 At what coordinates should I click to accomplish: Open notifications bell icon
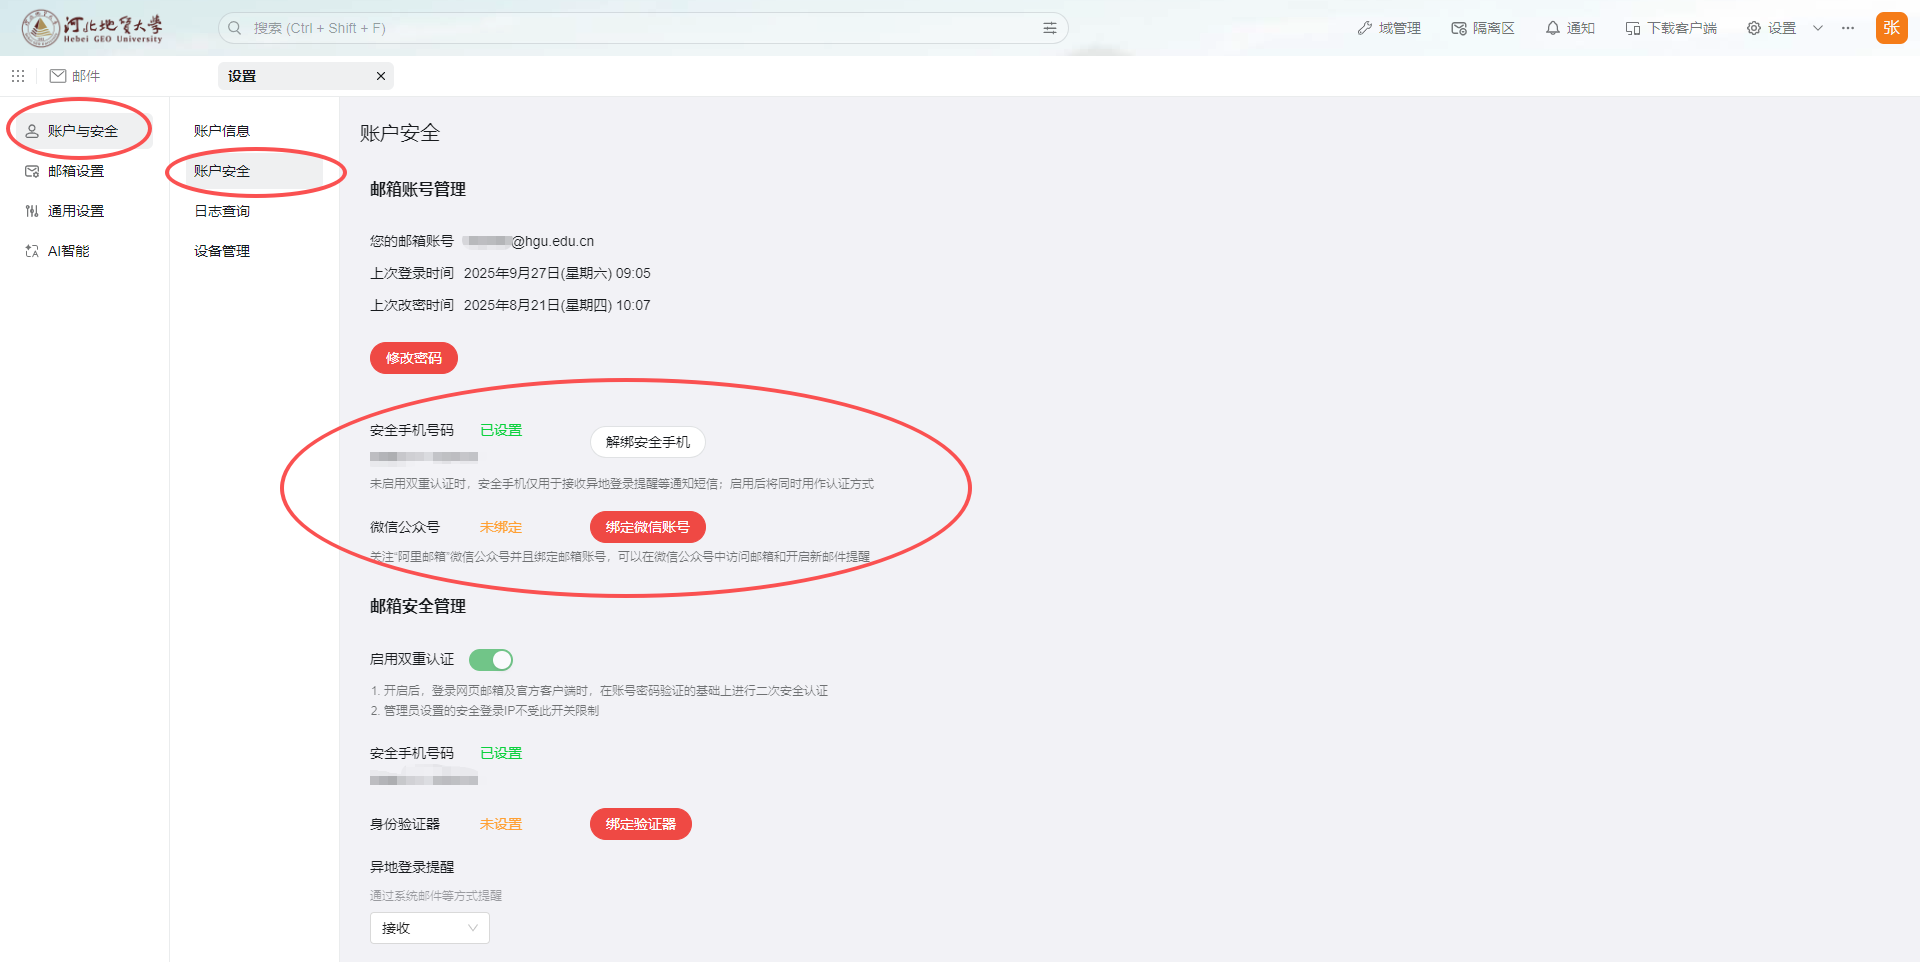[x=1552, y=28]
